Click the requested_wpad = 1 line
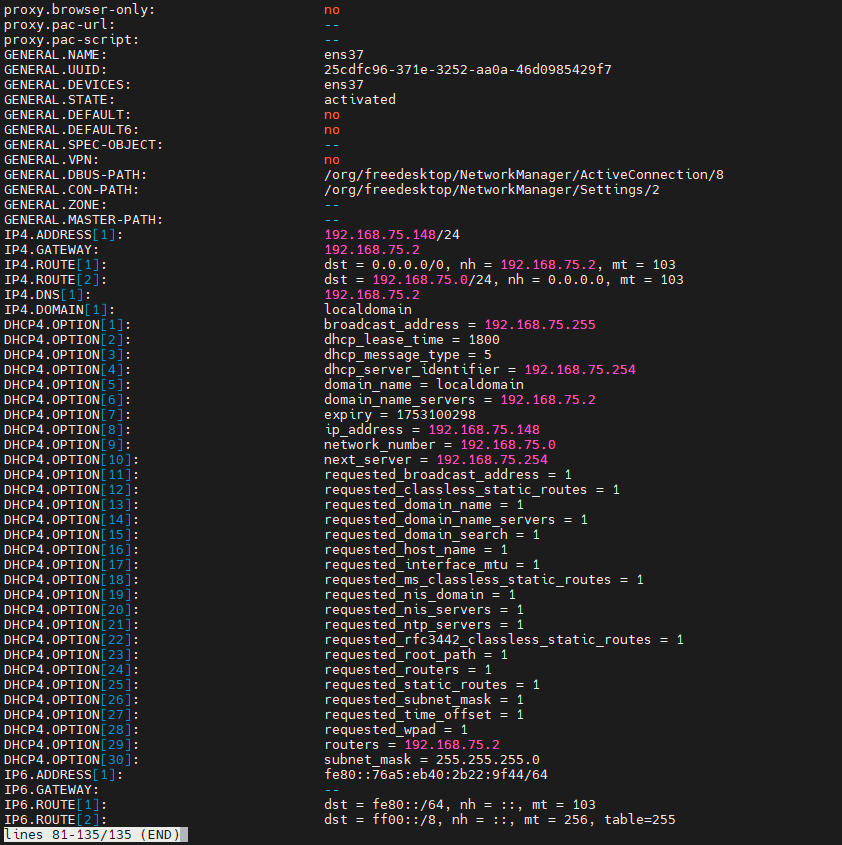 pyautogui.click(x=396, y=730)
